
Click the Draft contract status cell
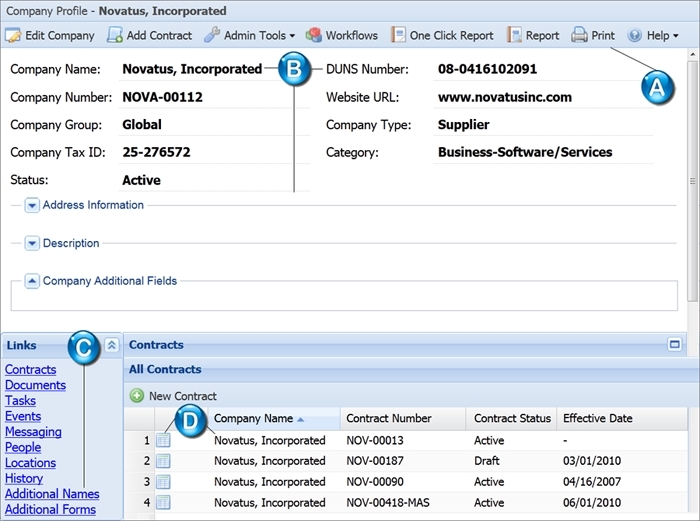pos(487,461)
